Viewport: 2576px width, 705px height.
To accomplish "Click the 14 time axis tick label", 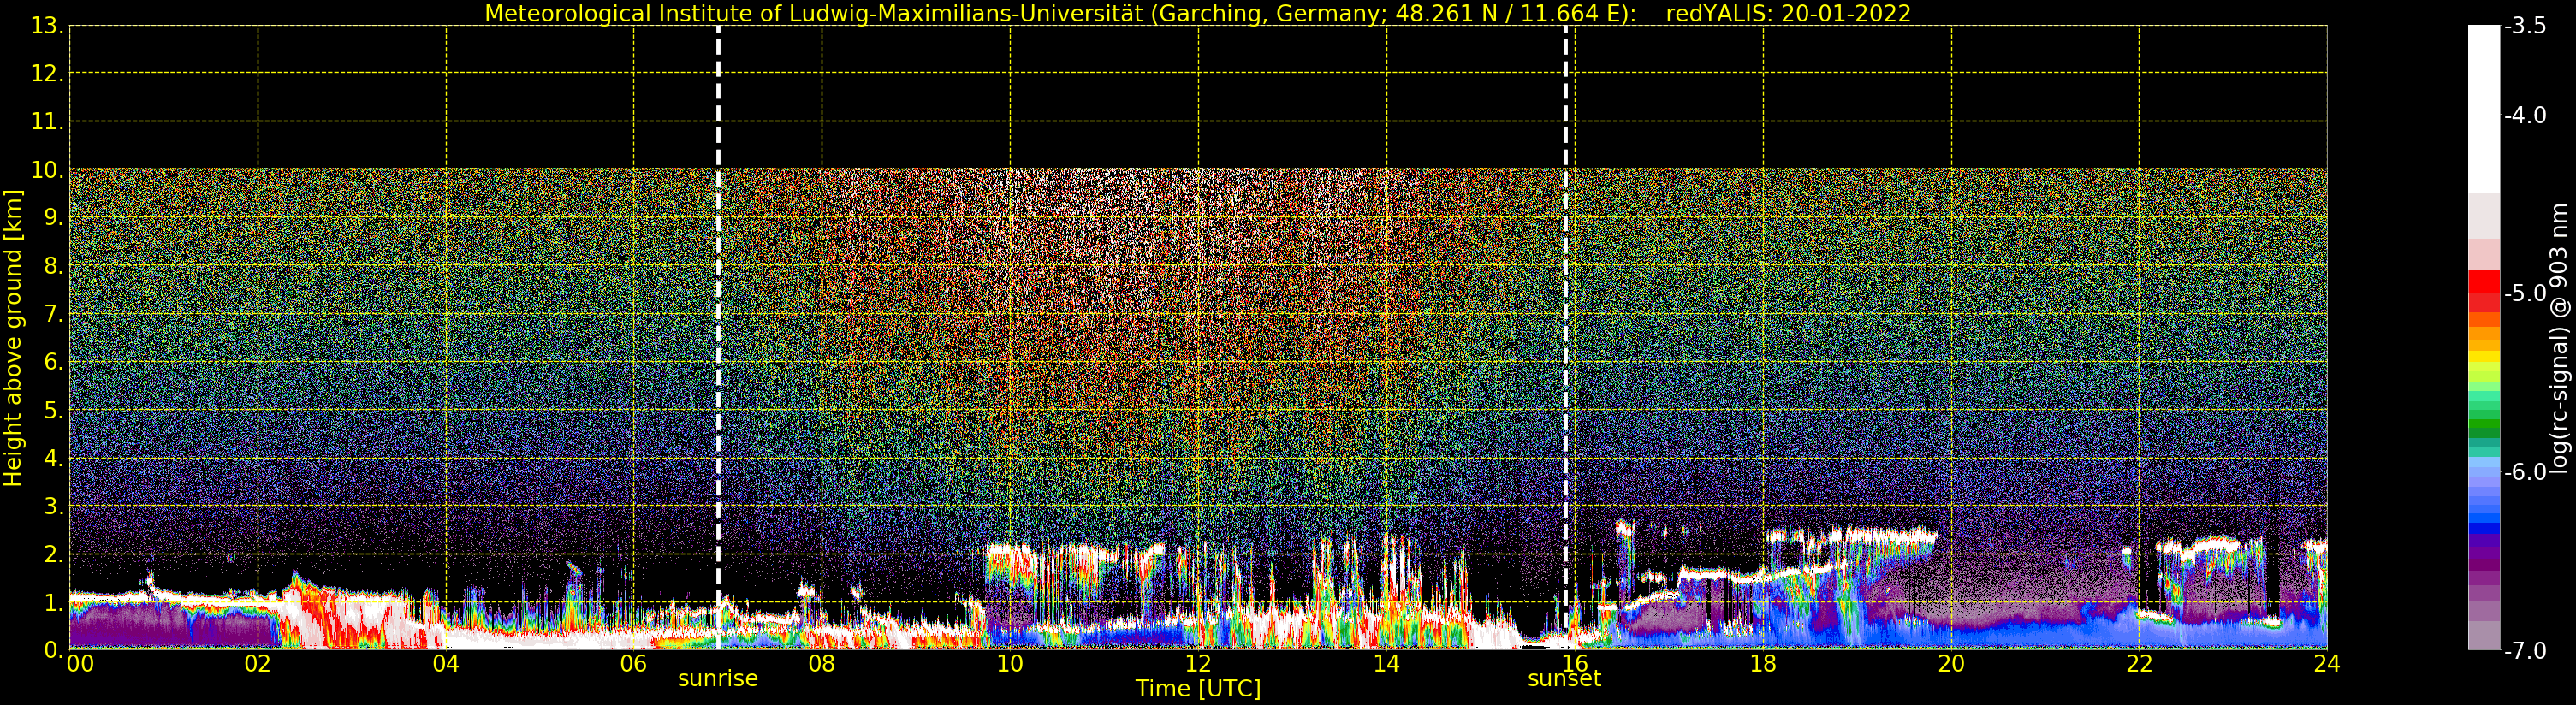I will pos(1386,664).
